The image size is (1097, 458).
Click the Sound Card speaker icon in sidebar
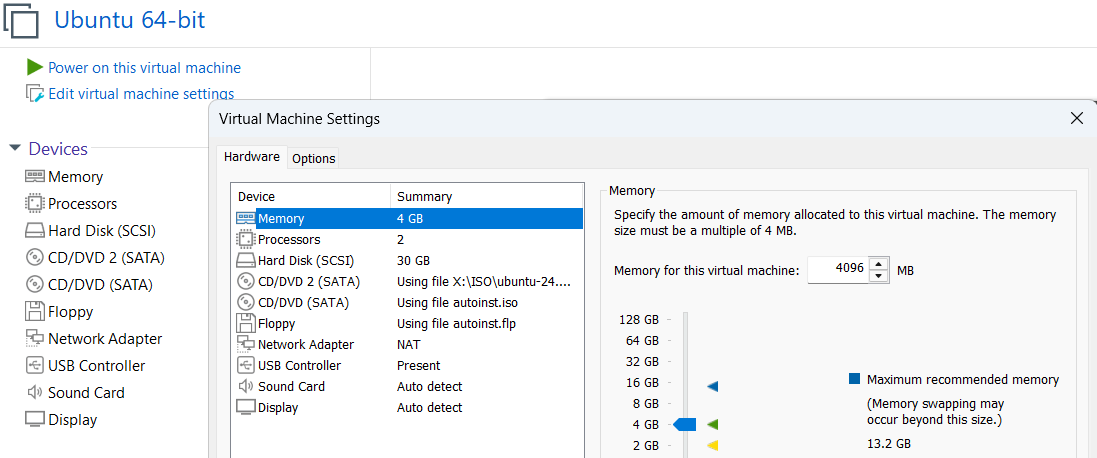35,393
